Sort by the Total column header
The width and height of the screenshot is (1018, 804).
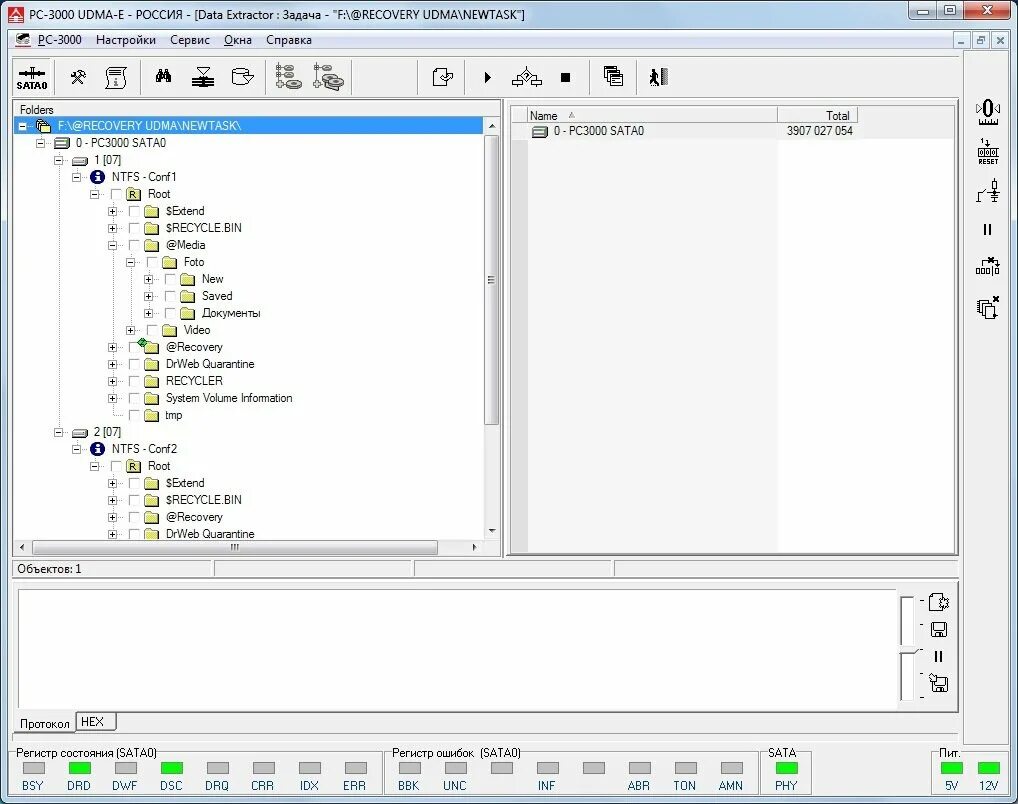[x=817, y=115]
